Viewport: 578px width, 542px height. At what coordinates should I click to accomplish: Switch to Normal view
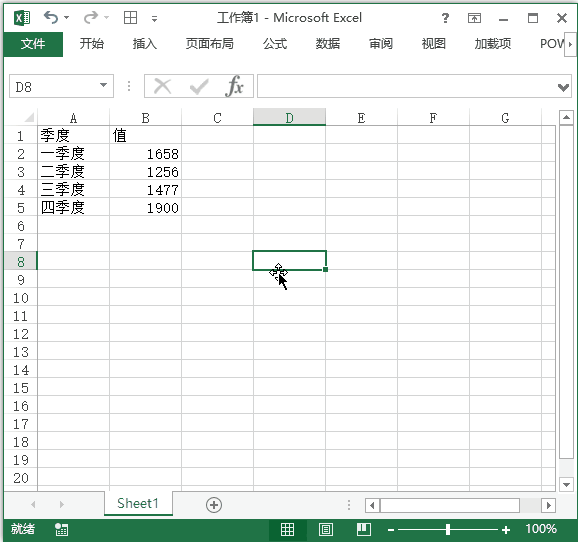pos(287,529)
